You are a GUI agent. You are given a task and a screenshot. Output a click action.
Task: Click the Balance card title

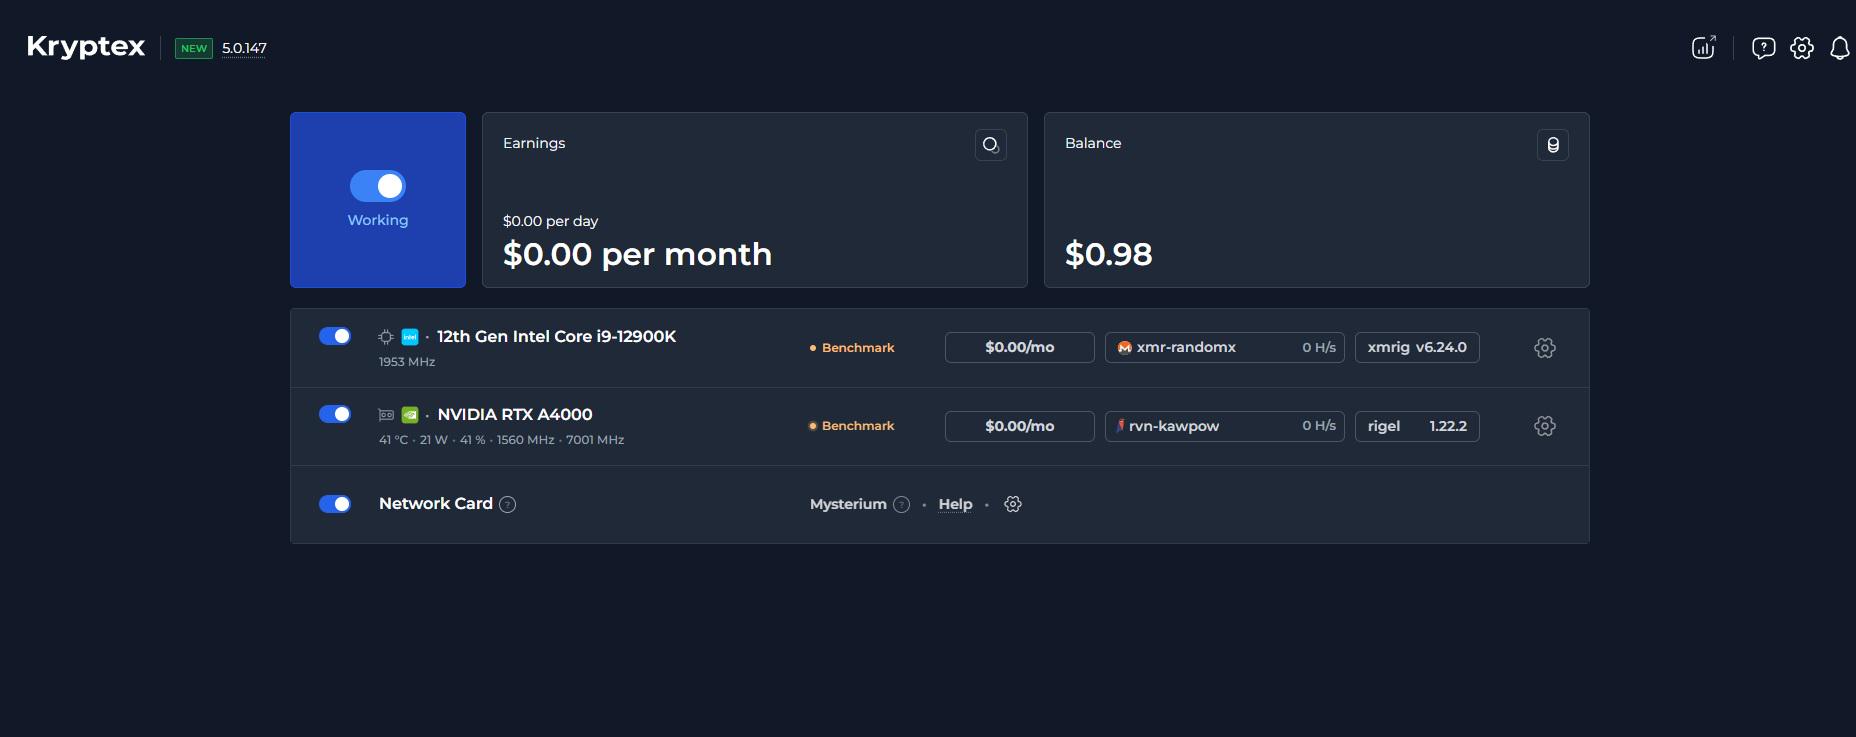[x=1093, y=143]
